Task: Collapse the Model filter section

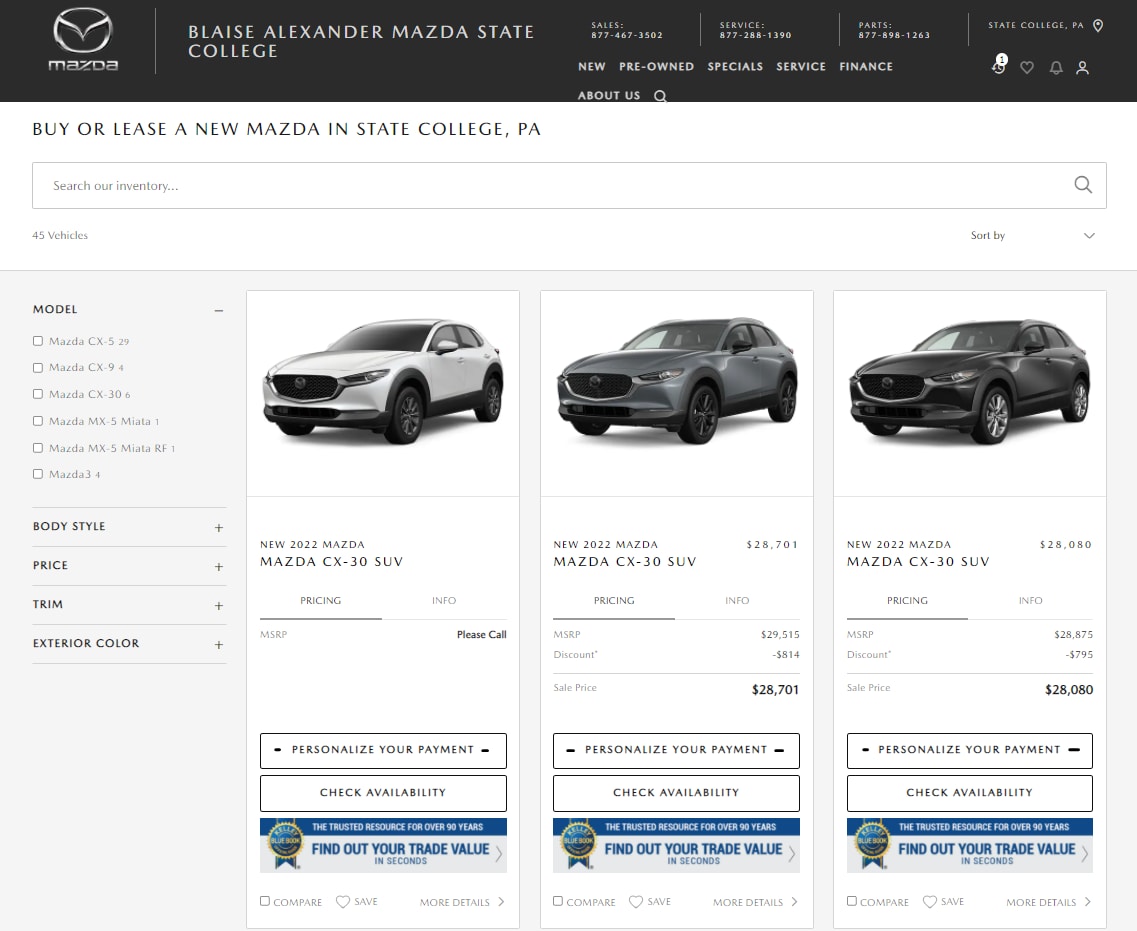Action: tap(219, 310)
